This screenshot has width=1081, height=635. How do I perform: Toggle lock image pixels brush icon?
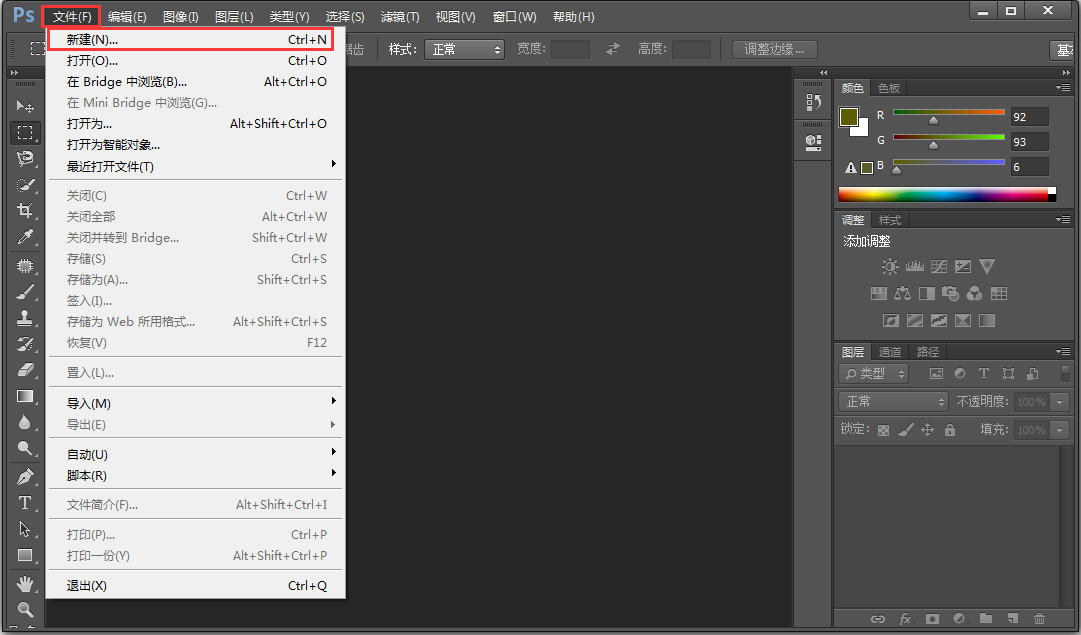tap(906, 430)
